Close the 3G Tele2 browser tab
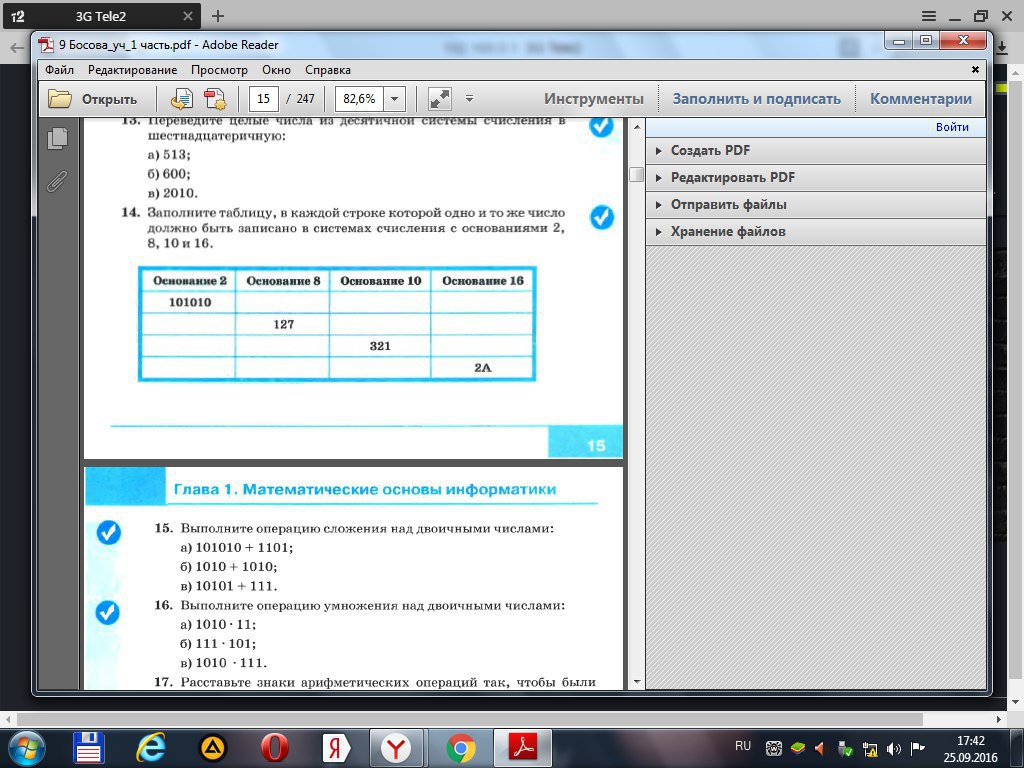The height and width of the screenshot is (768, 1024). pyautogui.click(x=187, y=16)
